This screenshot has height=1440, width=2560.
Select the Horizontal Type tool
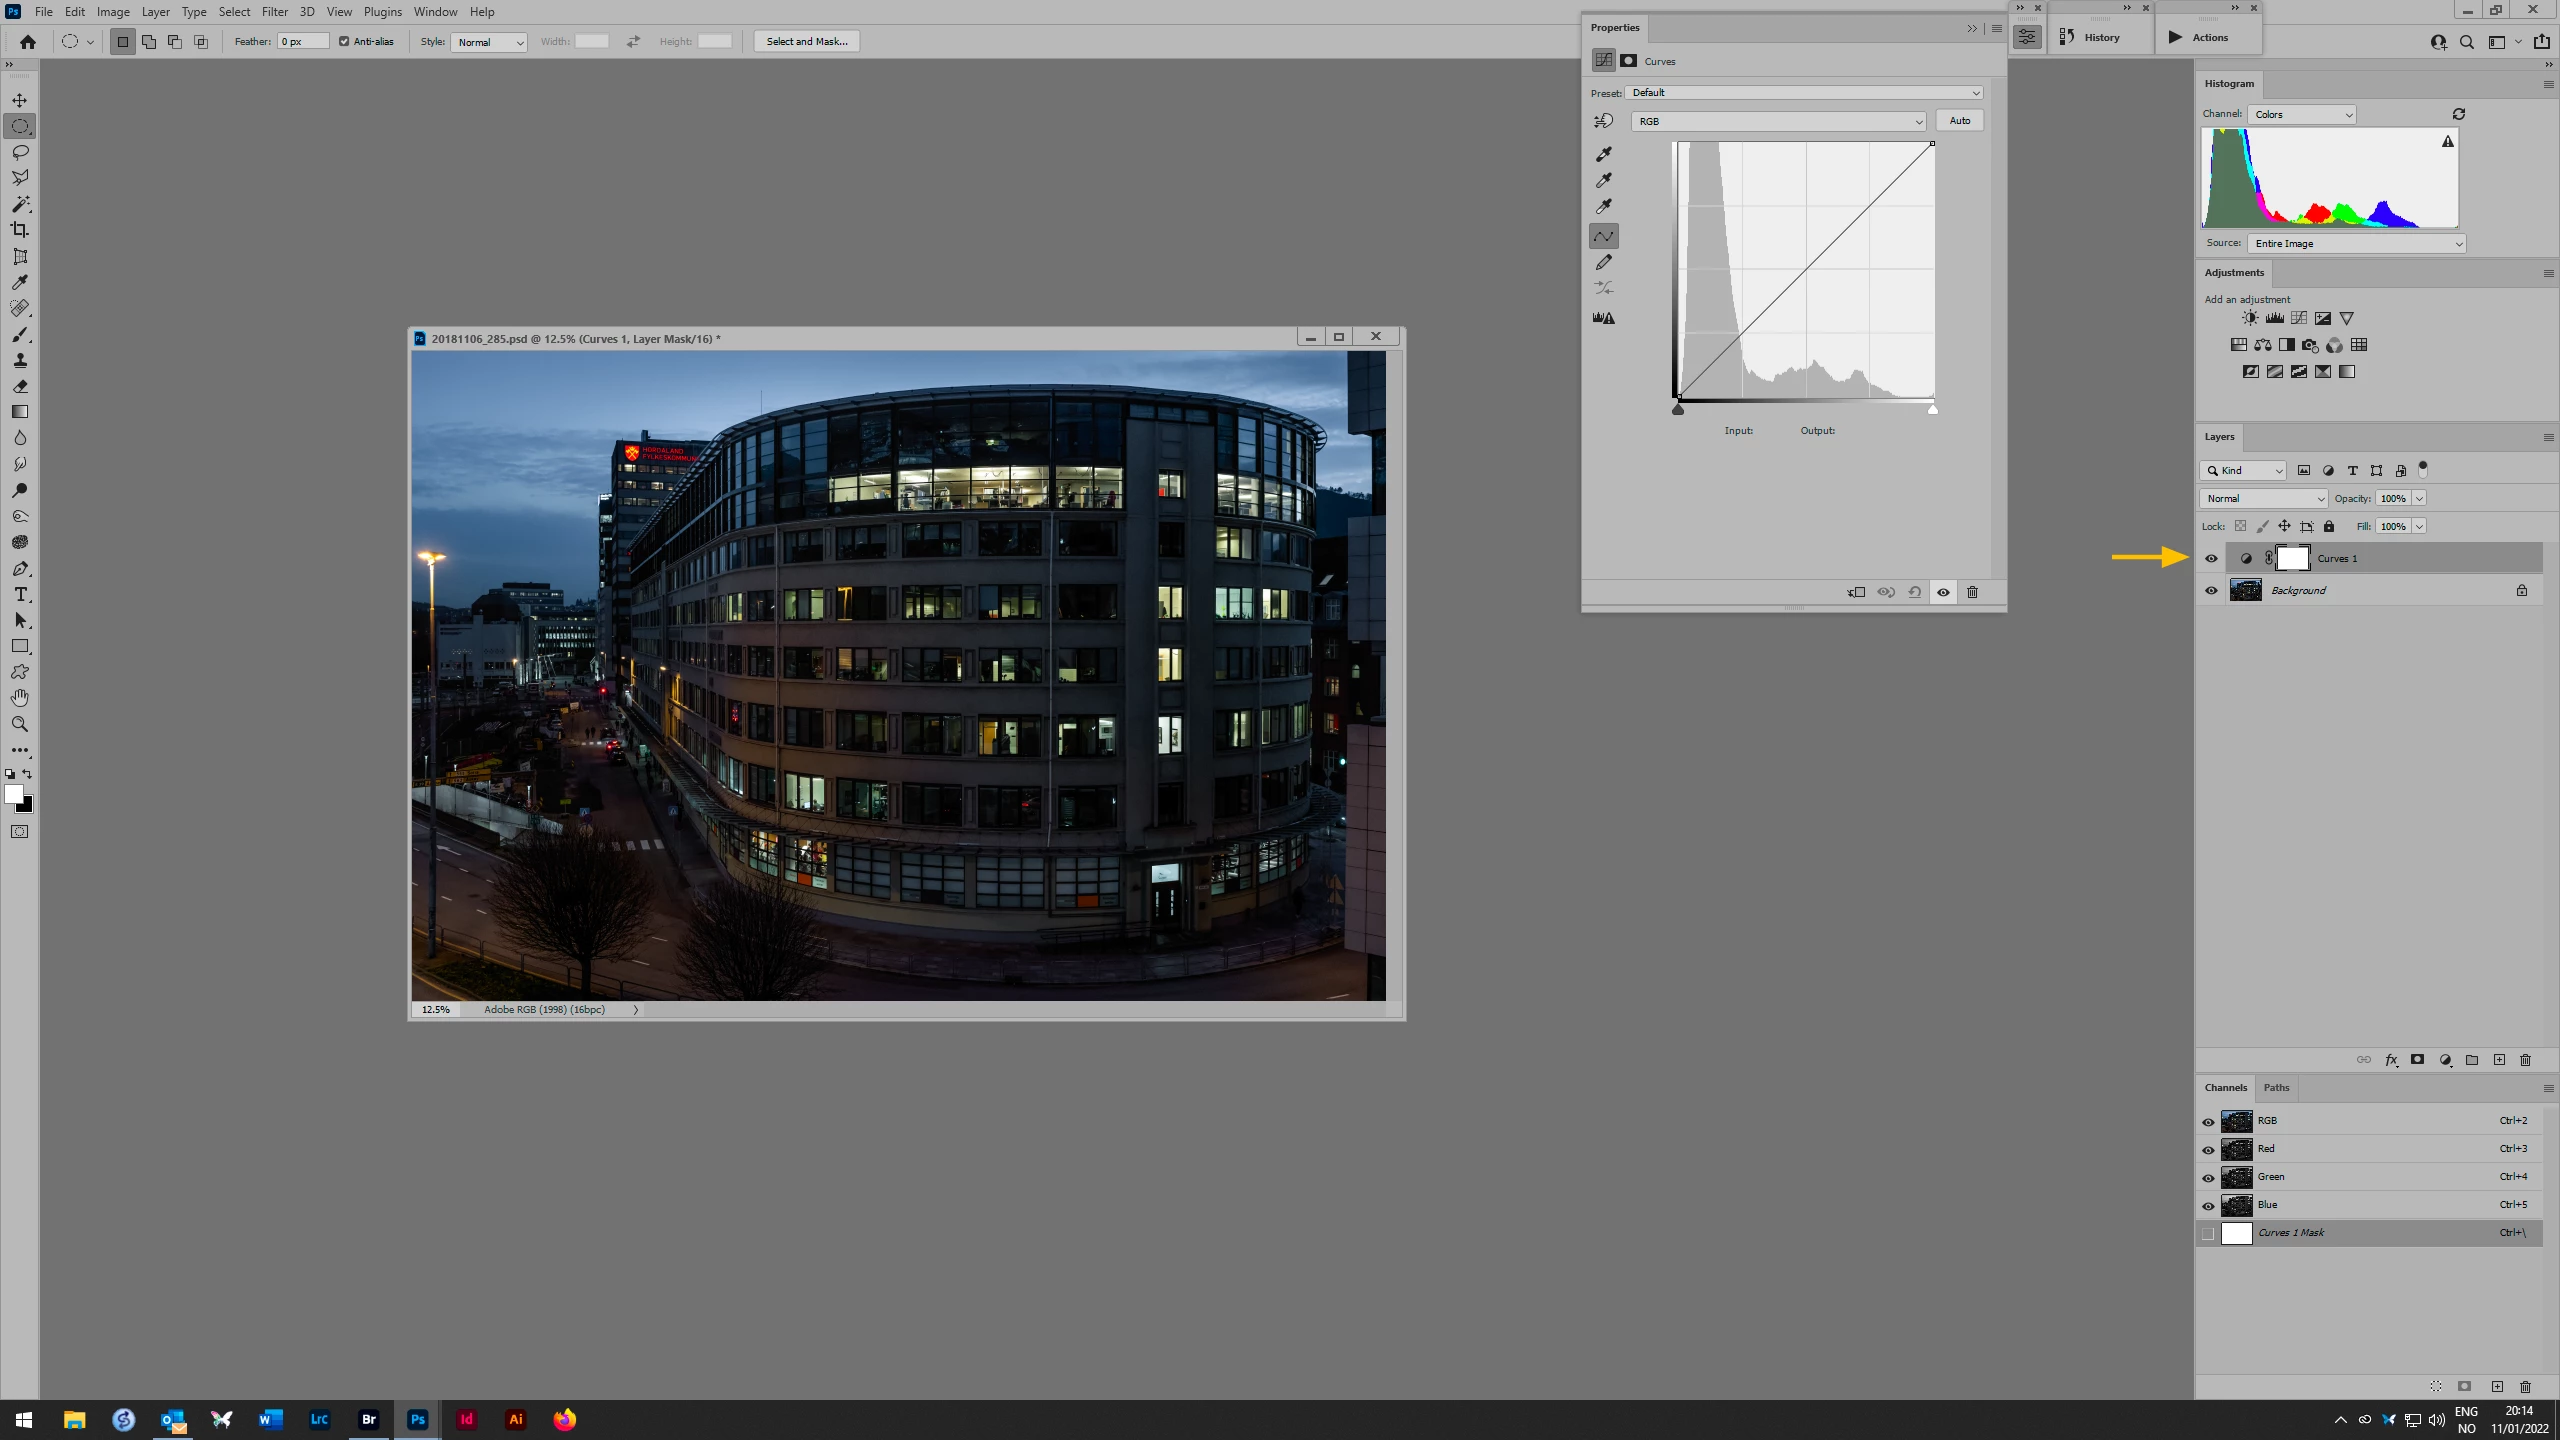pos(20,595)
